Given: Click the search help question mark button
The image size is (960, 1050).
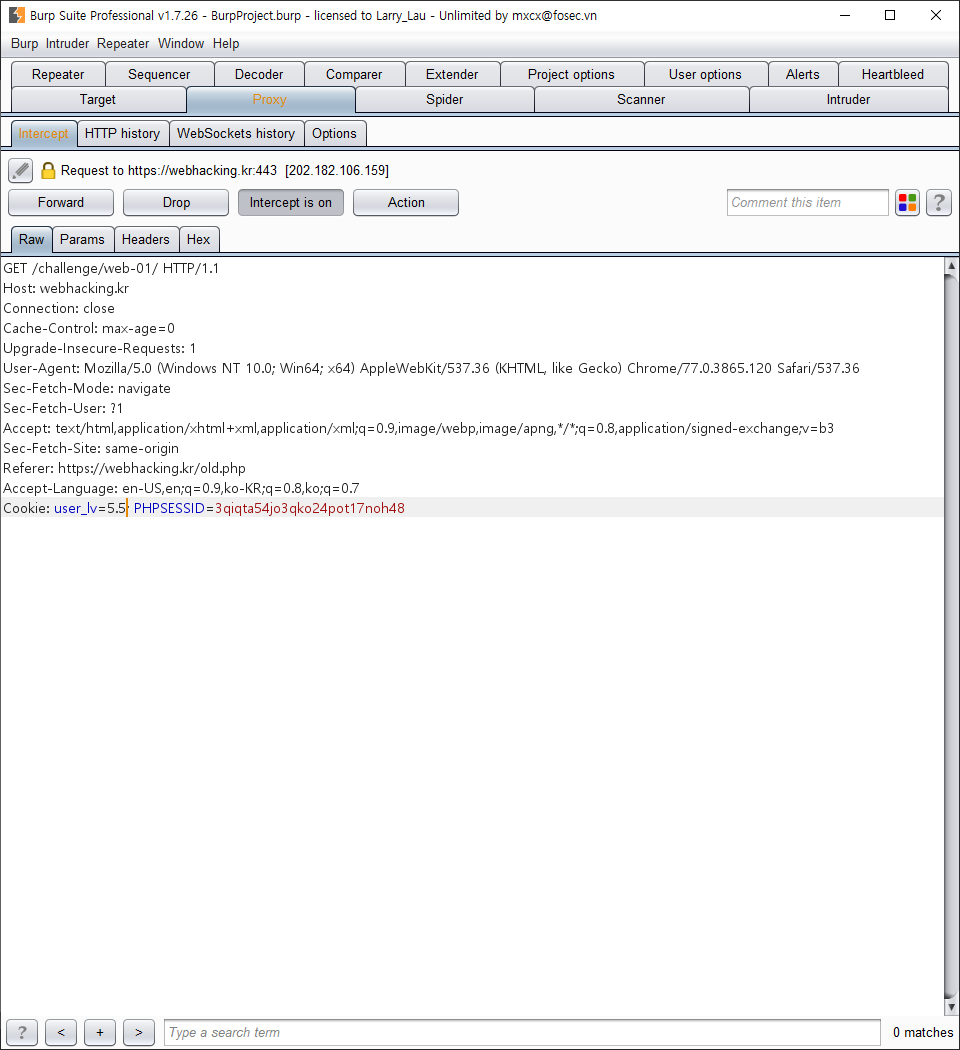Looking at the screenshot, I should point(21,1032).
